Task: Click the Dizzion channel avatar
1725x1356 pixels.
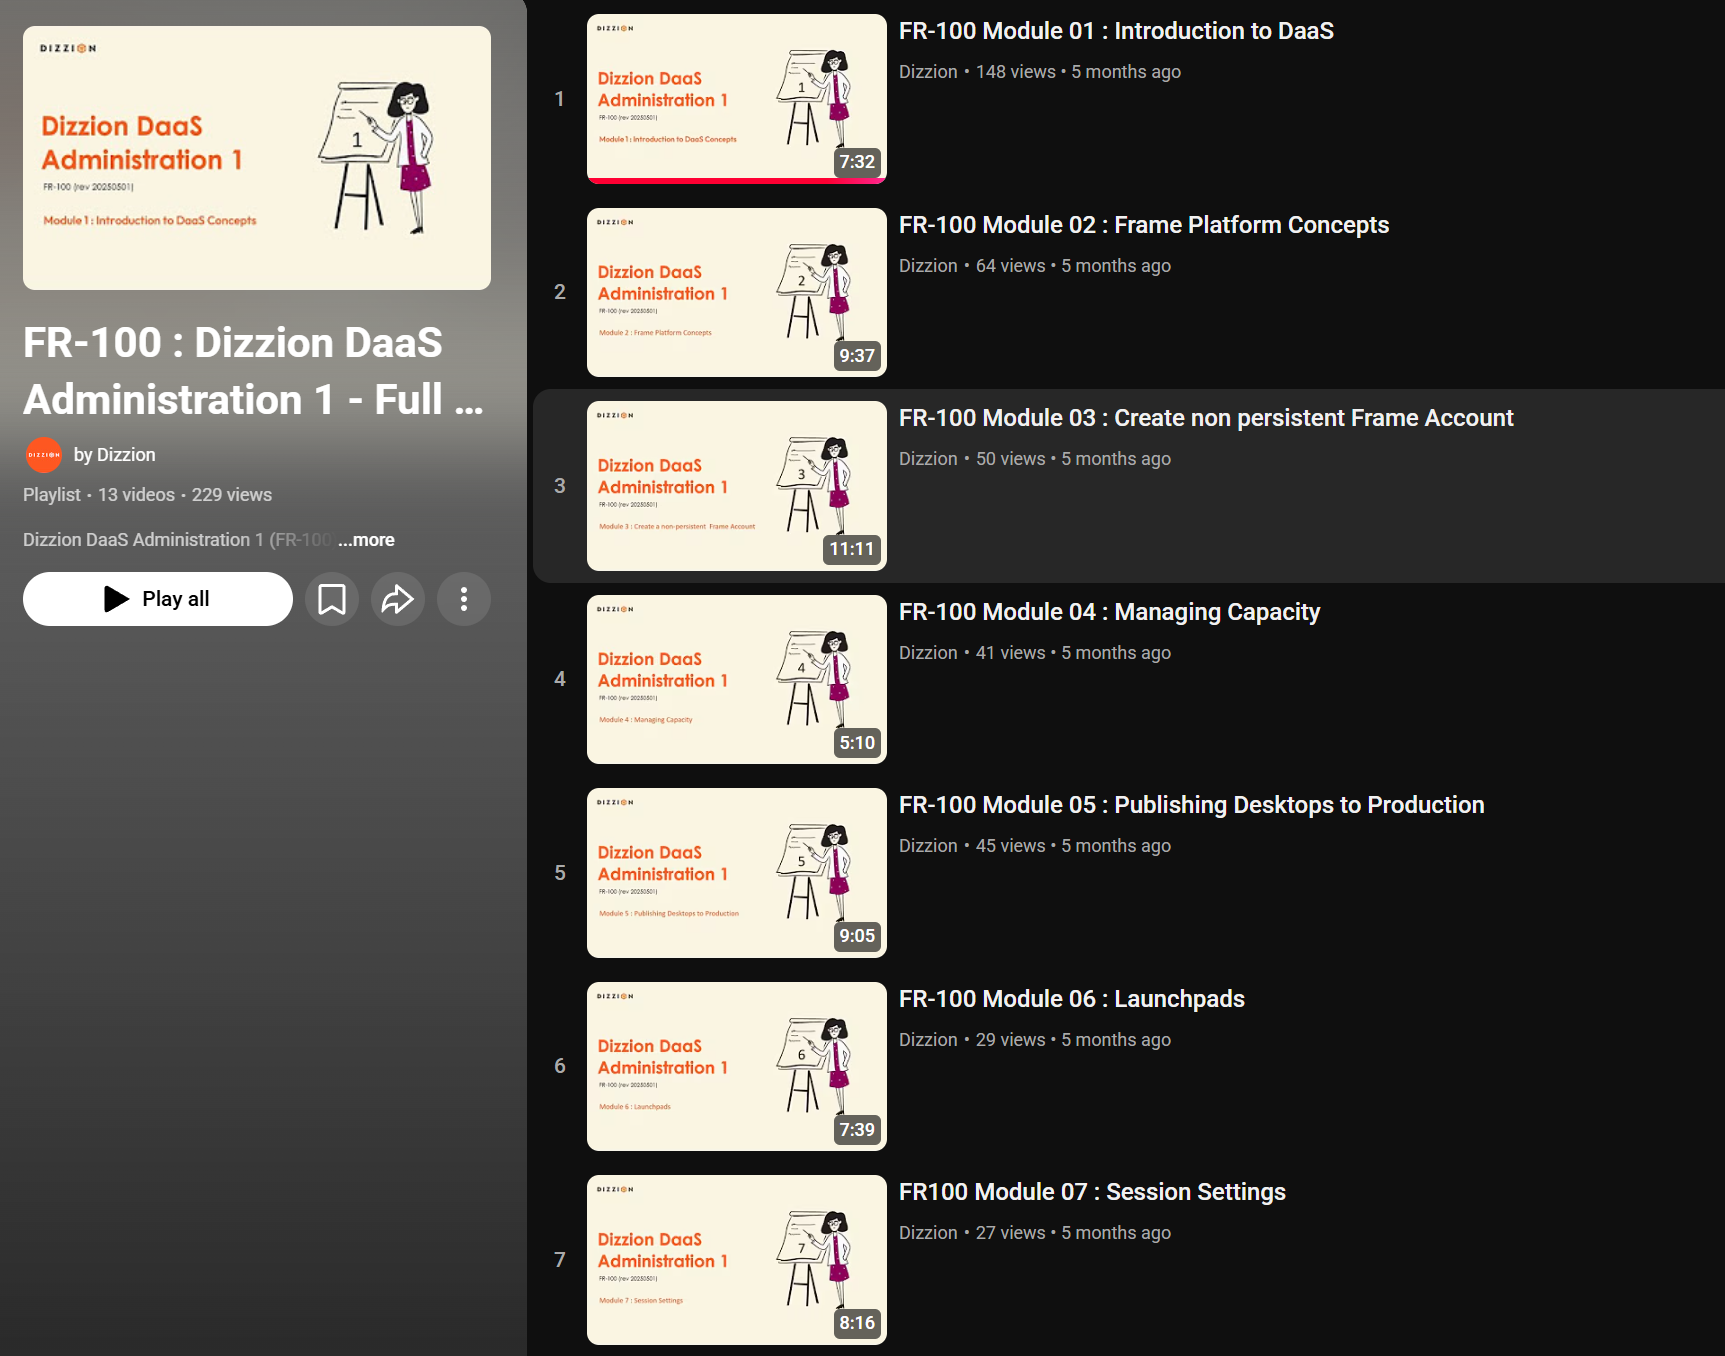Action: pyautogui.click(x=44, y=455)
